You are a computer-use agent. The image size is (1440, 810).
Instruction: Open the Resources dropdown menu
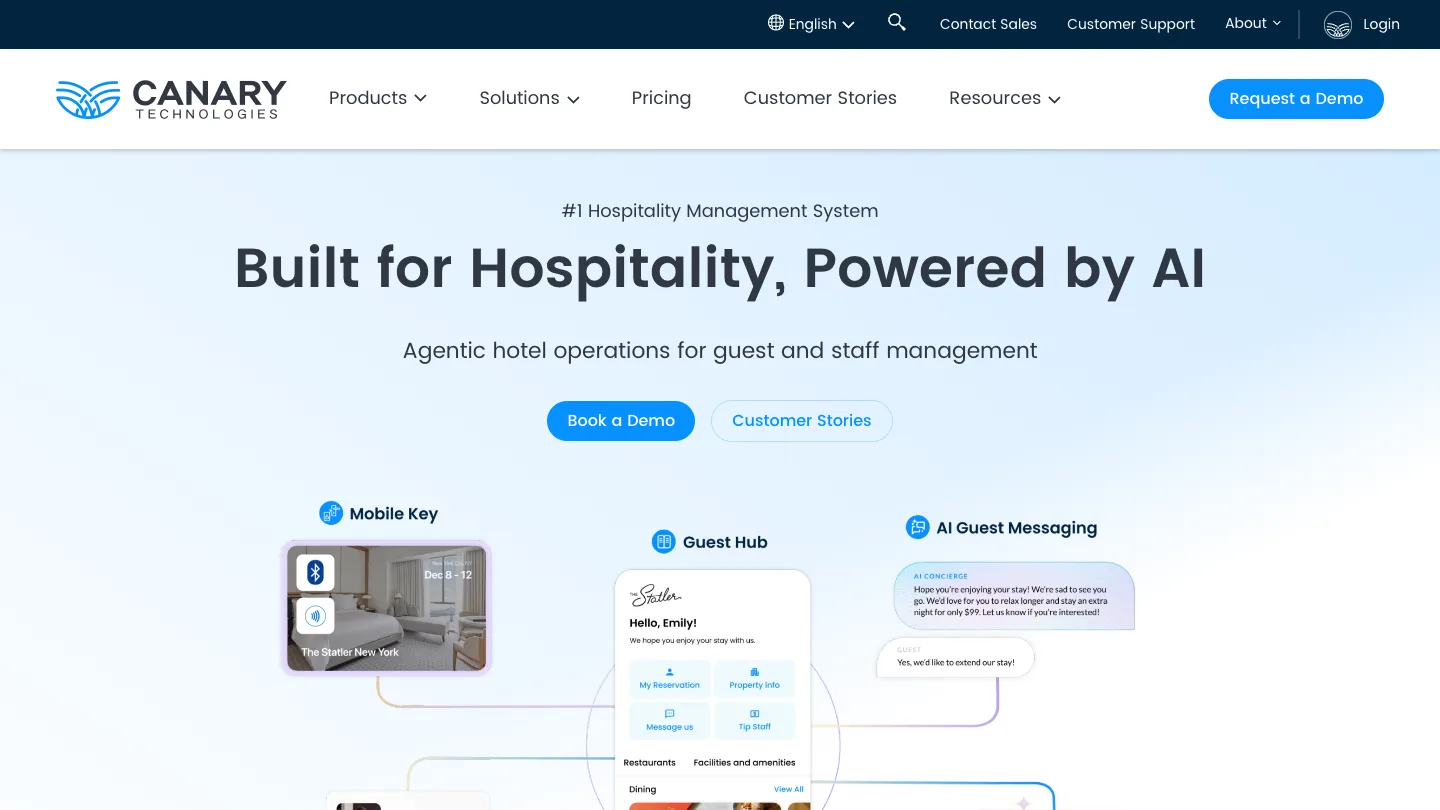pyautogui.click(x=1005, y=98)
